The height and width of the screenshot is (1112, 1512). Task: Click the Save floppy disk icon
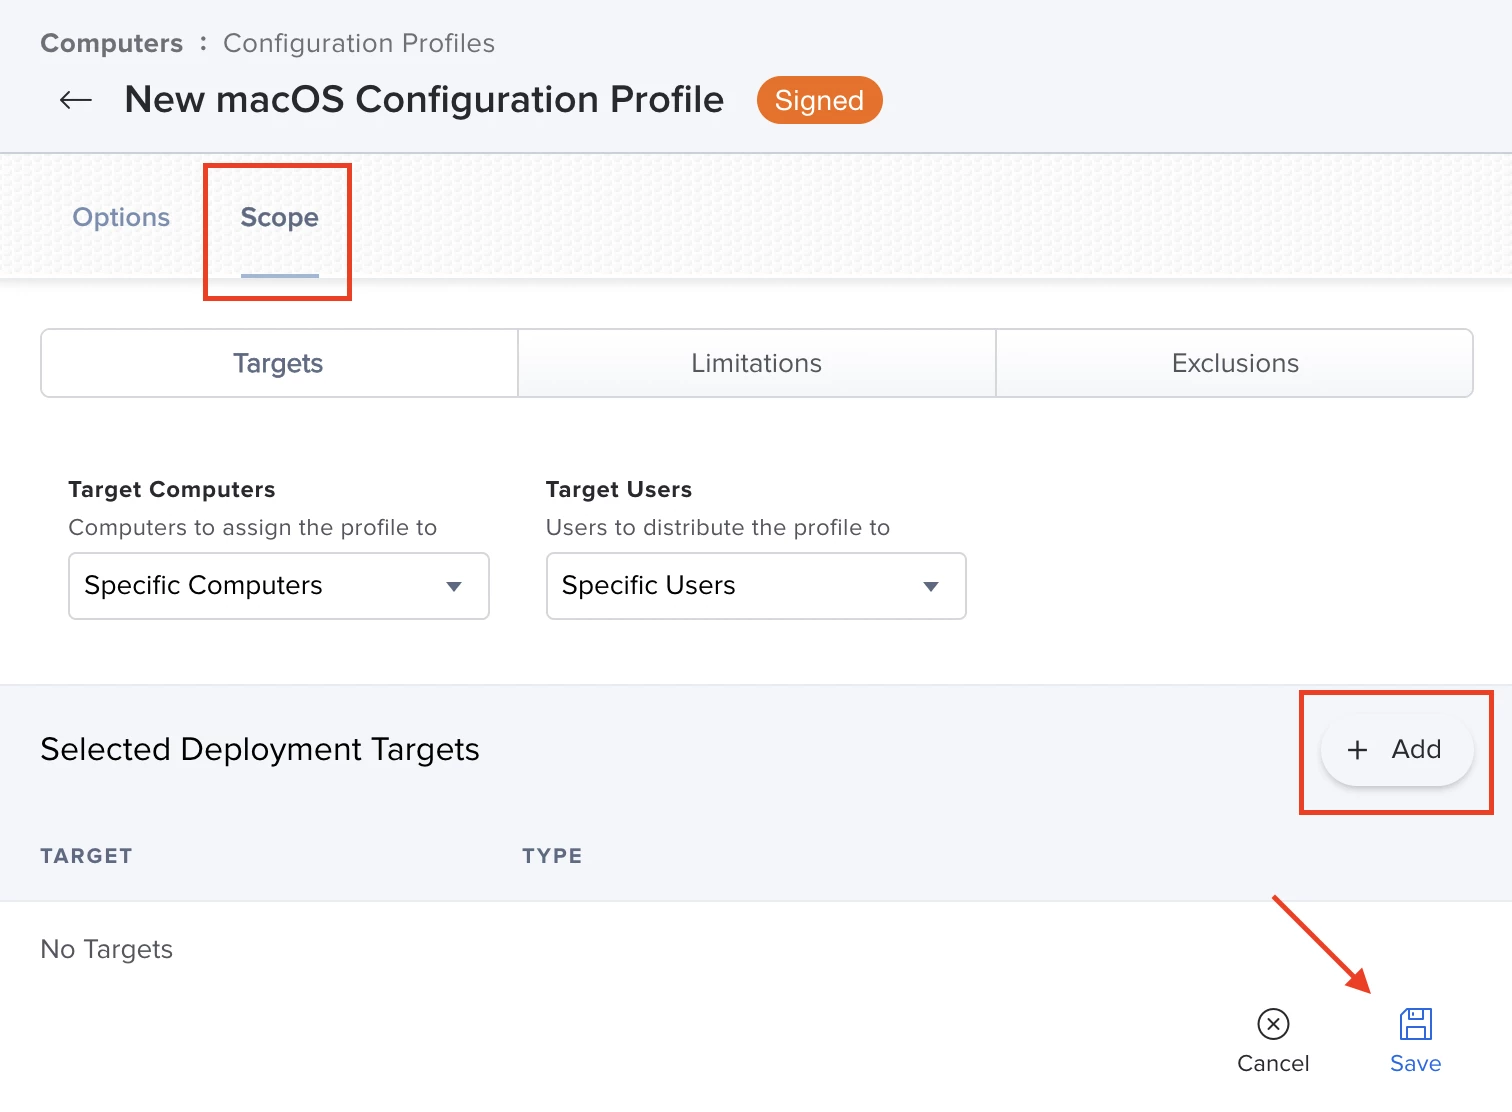[1415, 1024]
